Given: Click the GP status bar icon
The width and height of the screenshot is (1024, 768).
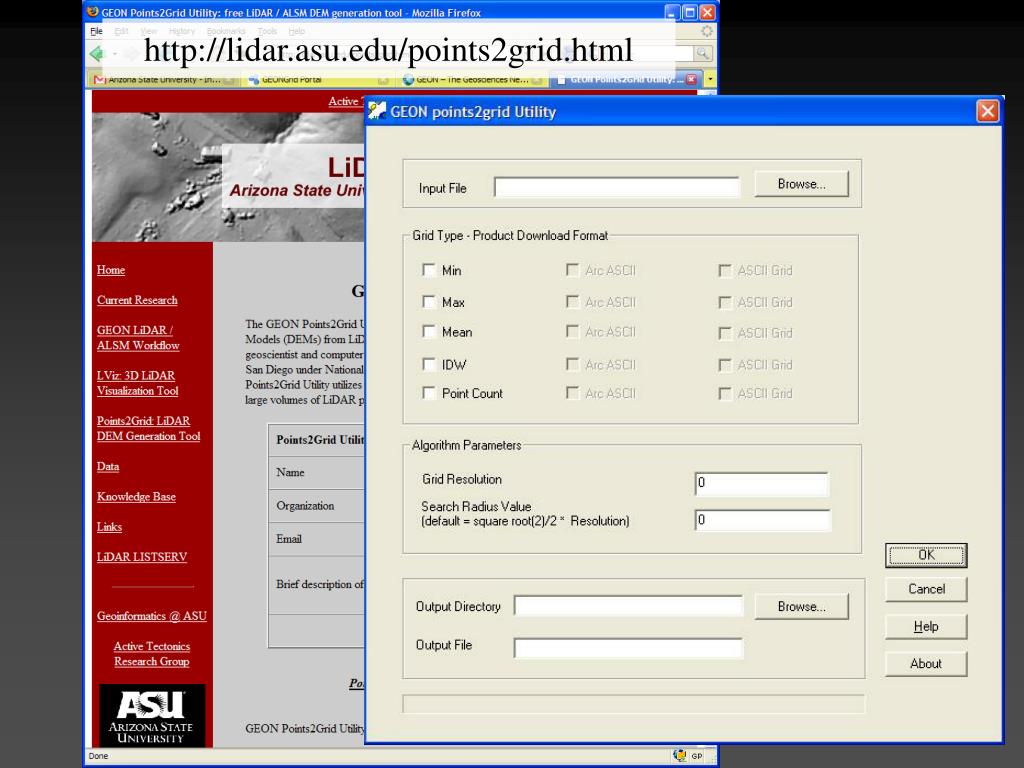Looking at the screenshot, I should (x=697, y=756).
